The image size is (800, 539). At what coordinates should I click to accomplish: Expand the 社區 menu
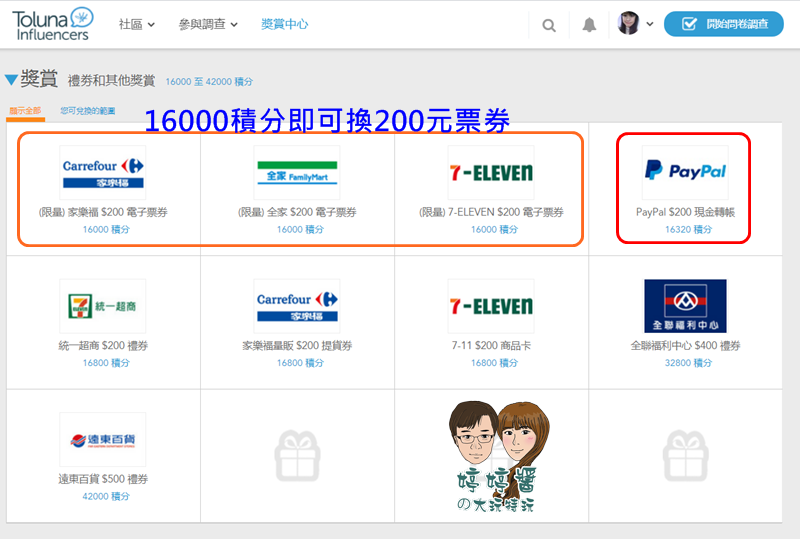click(137, 24)
